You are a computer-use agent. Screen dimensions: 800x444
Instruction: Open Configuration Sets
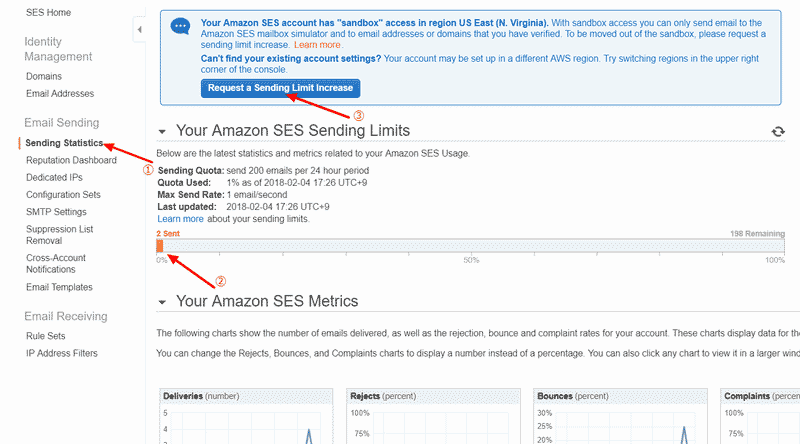coord(63,194)
